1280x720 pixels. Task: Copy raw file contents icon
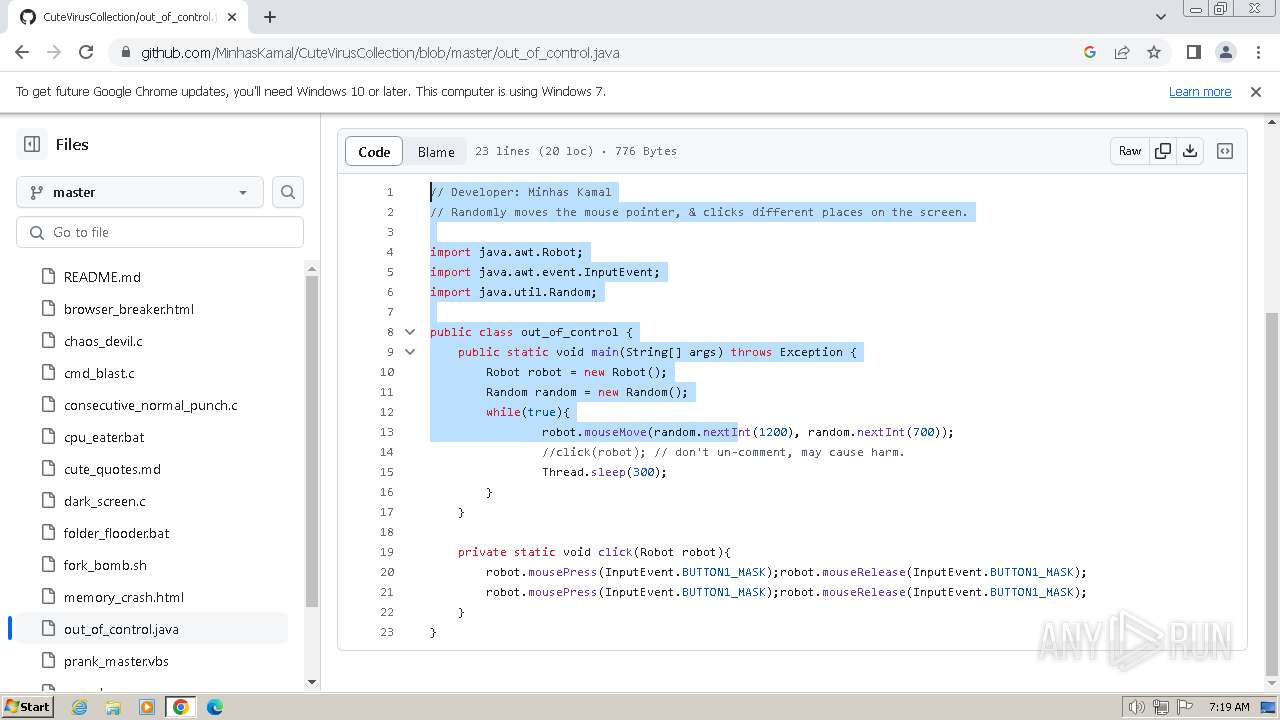click(1163, 151)
